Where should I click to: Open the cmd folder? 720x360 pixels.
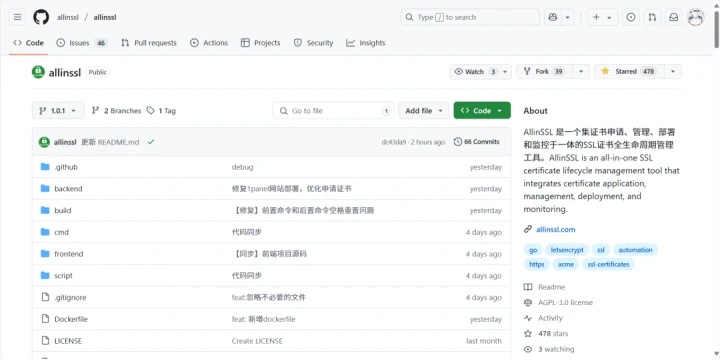(62, 232)
